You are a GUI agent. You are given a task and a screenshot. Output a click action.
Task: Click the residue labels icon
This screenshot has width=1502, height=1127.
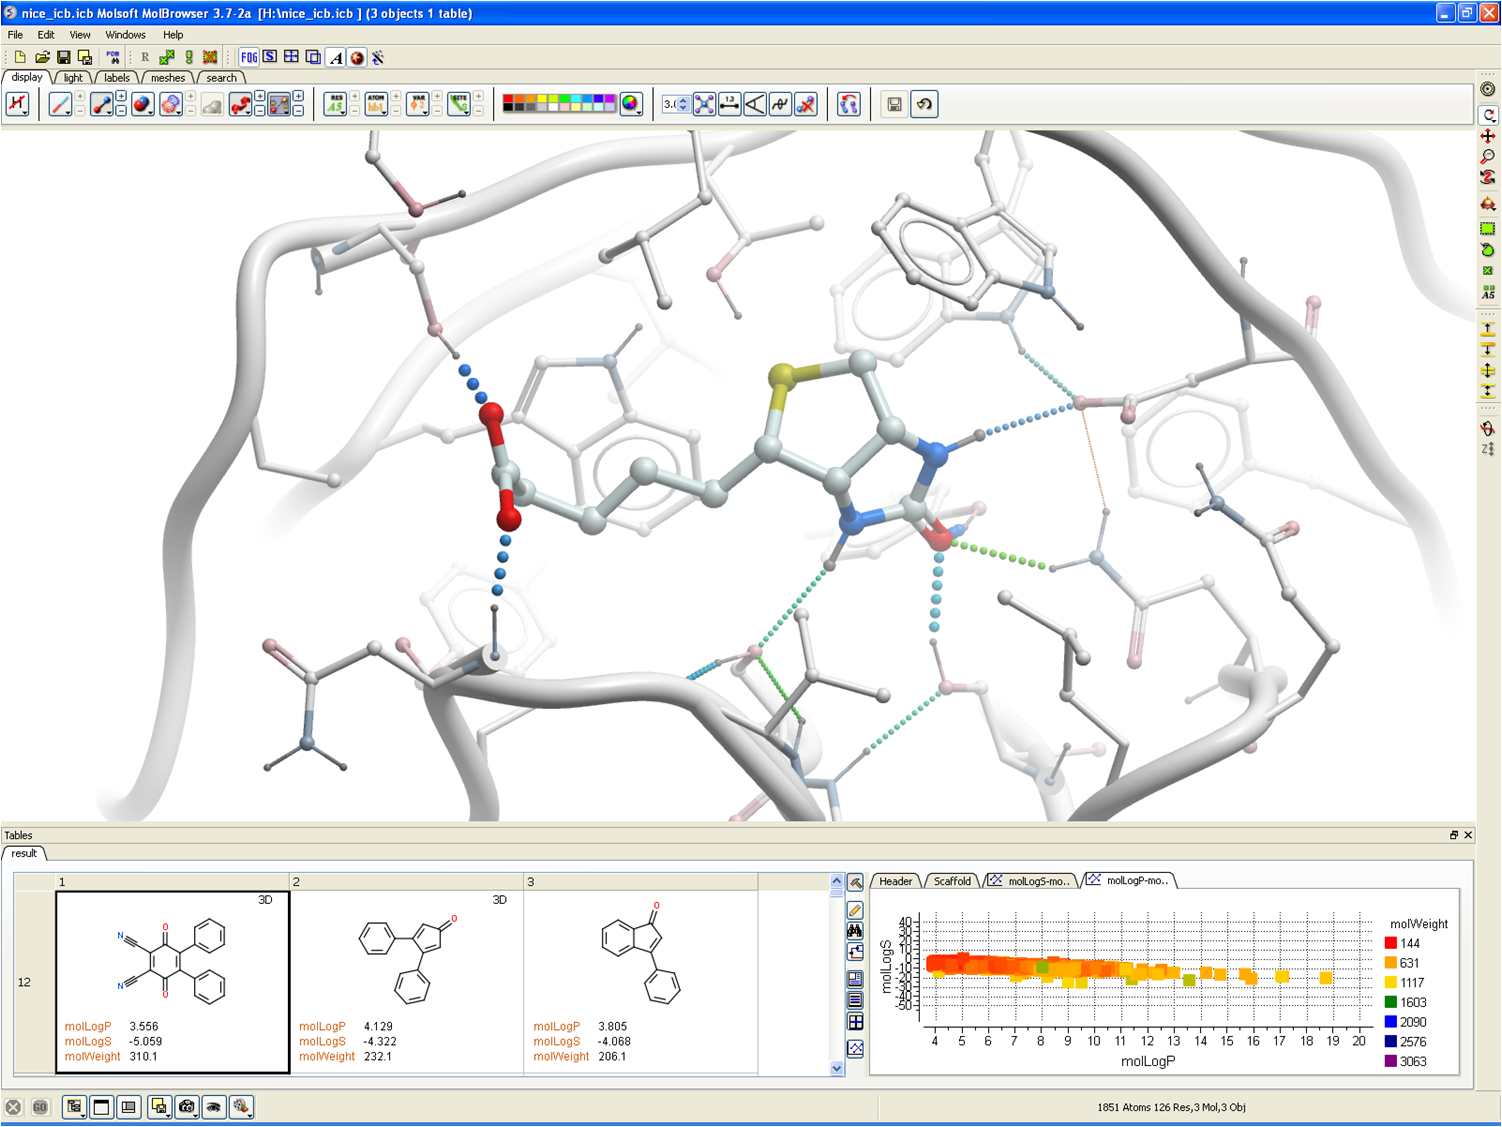tap(334, 104)
